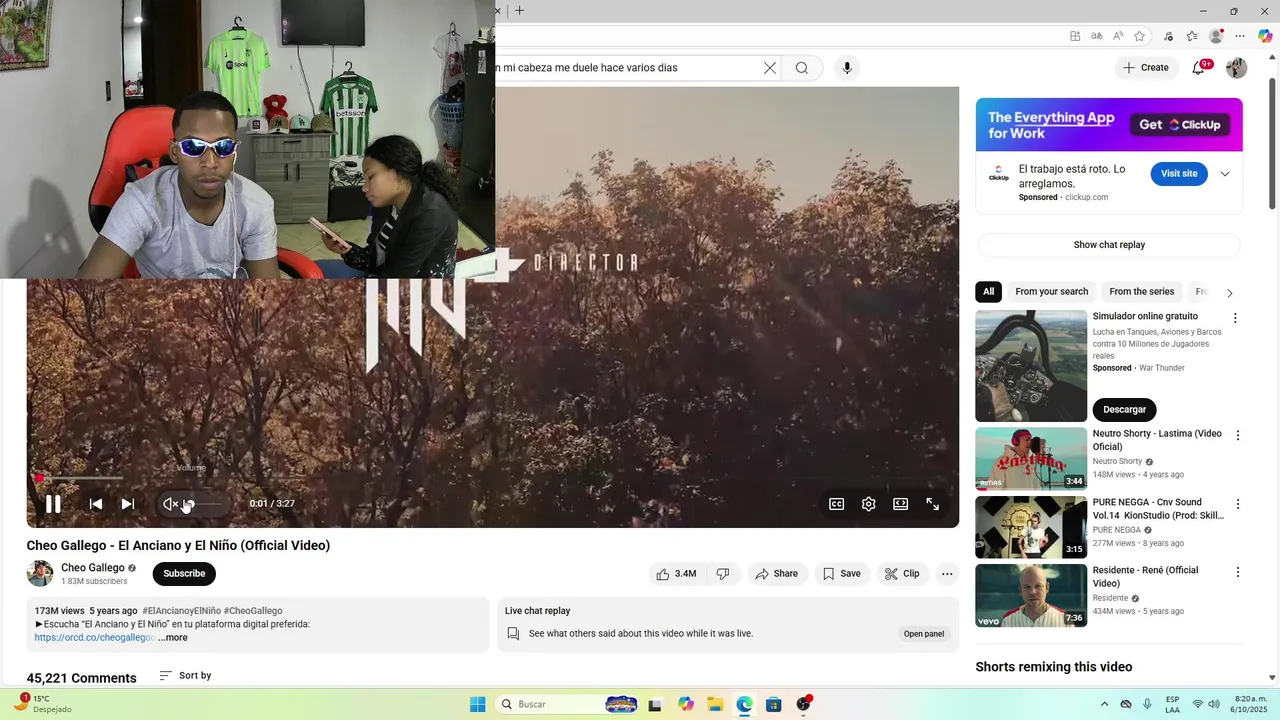Viewport: 1280px width, 720px height.
Task: Open the Copilot sidebar in Edge
Action: (x=1265, y=36)
